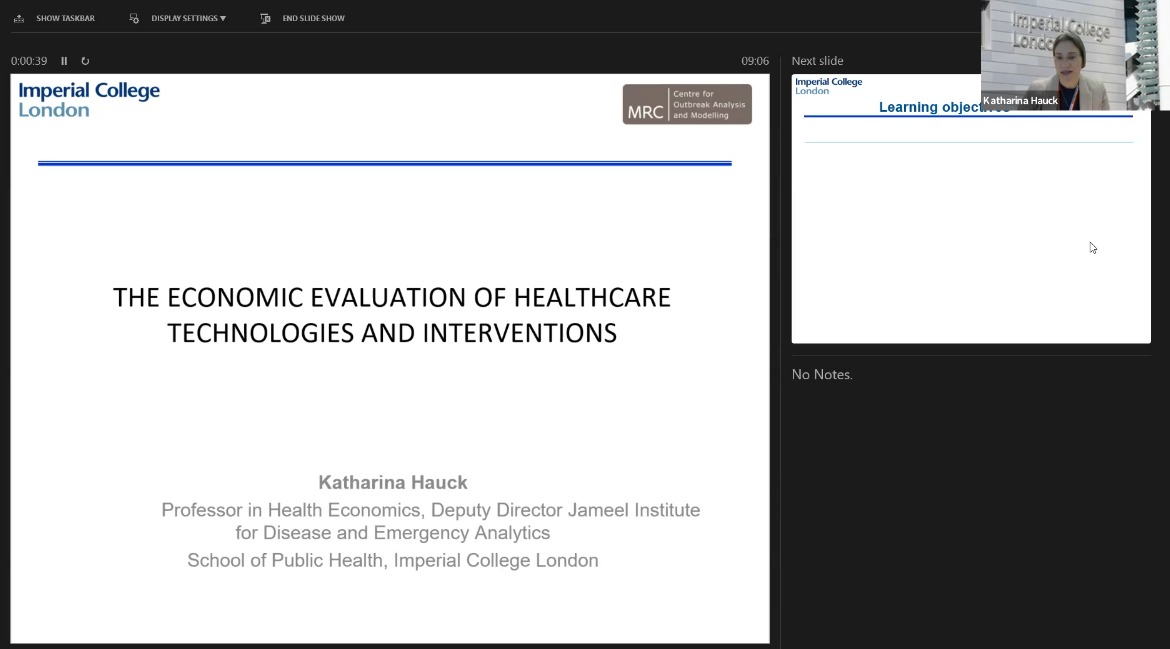Click the Show Taskbar icon
The height and width of the screenshot is (649, 1170).
[19, 18]
